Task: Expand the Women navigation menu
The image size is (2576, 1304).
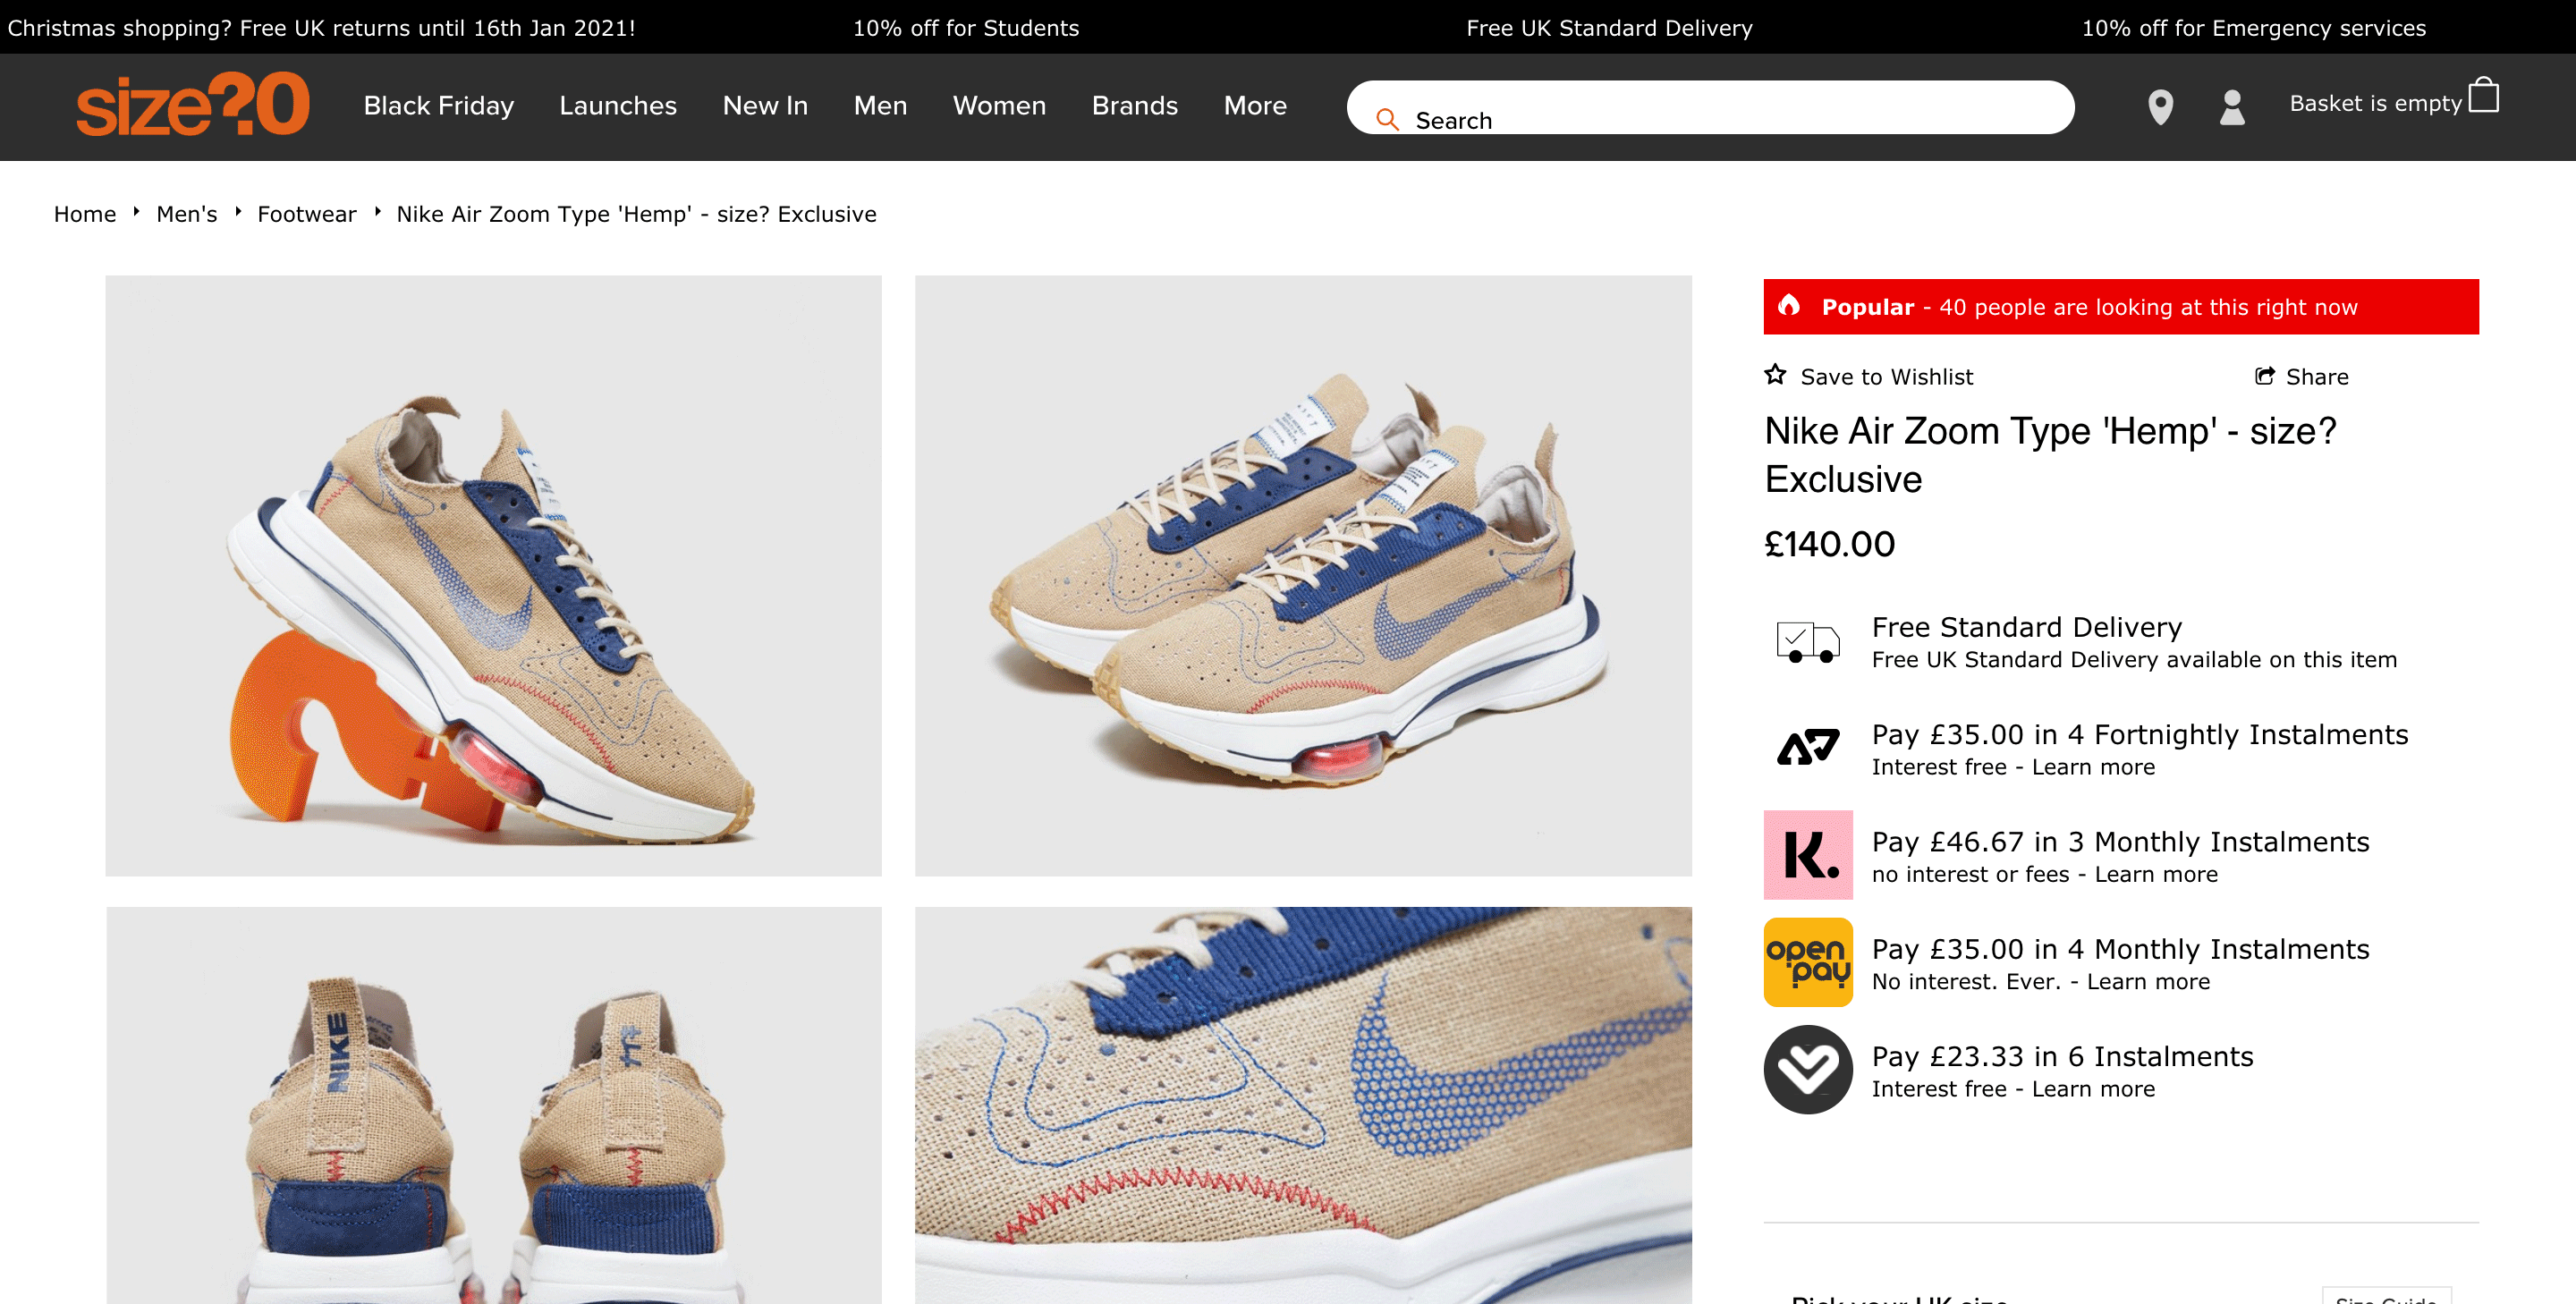Action: point(998,105)
